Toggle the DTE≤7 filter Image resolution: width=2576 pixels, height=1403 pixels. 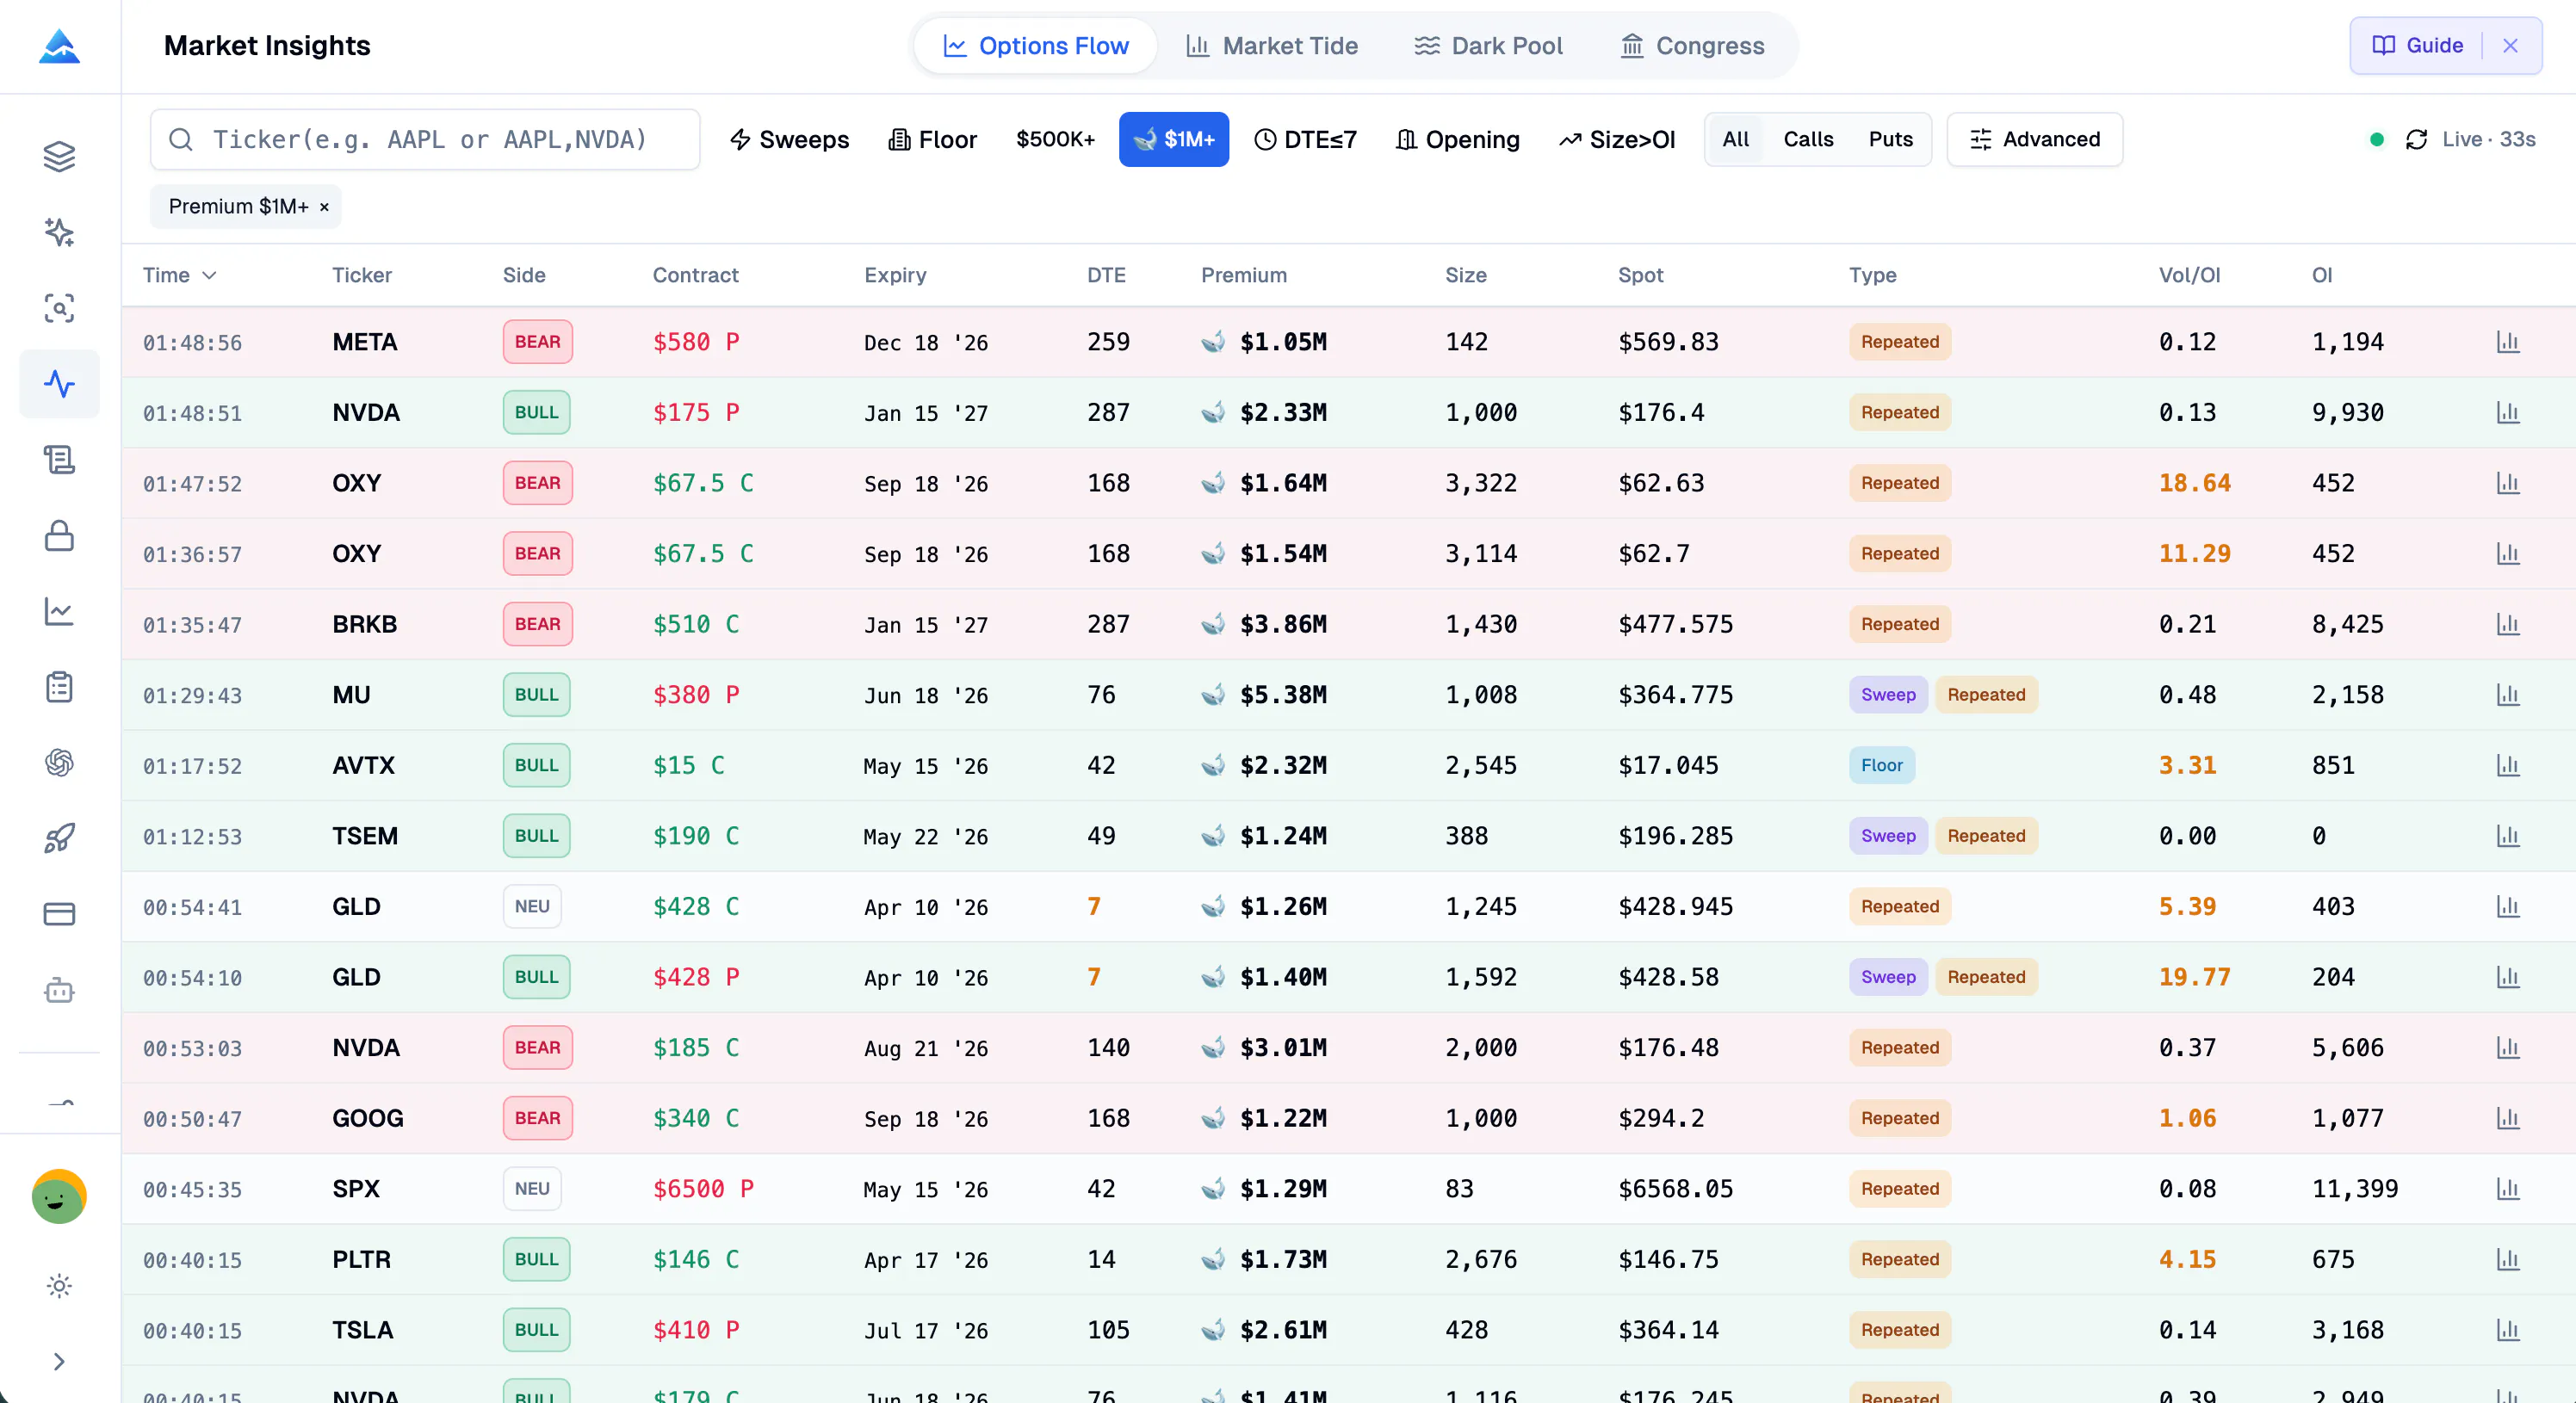coord(1305,139)
